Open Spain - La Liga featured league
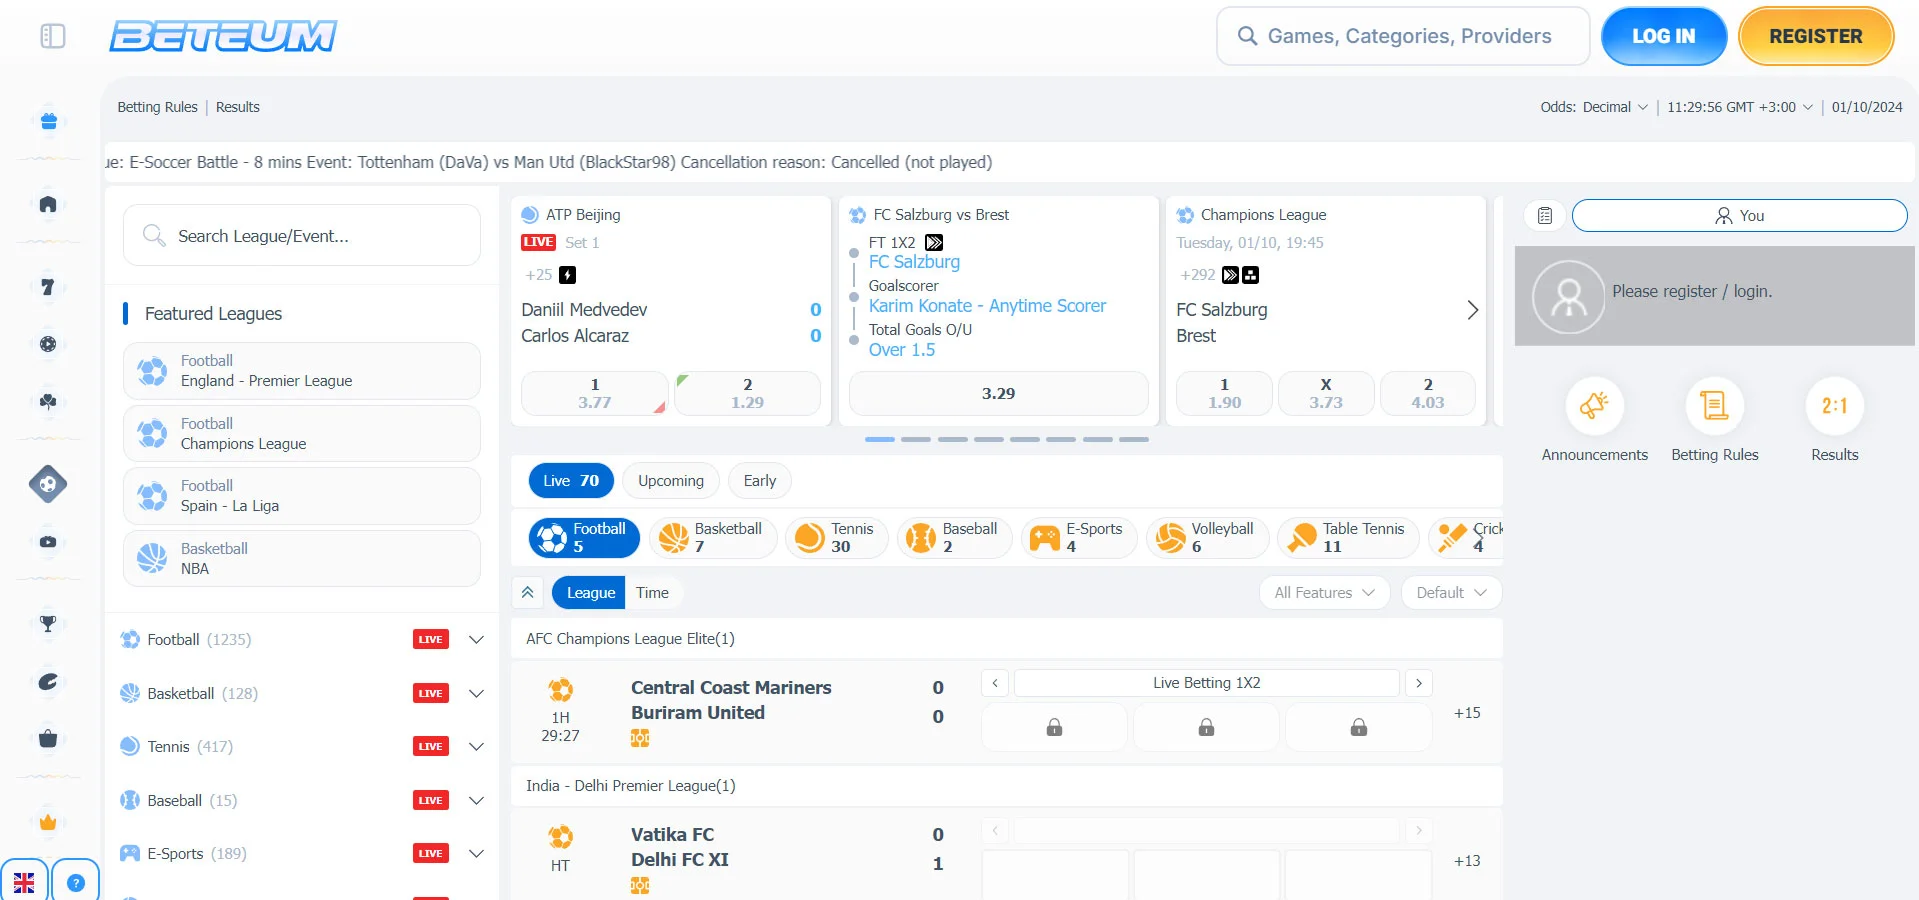 coord(302,496)
